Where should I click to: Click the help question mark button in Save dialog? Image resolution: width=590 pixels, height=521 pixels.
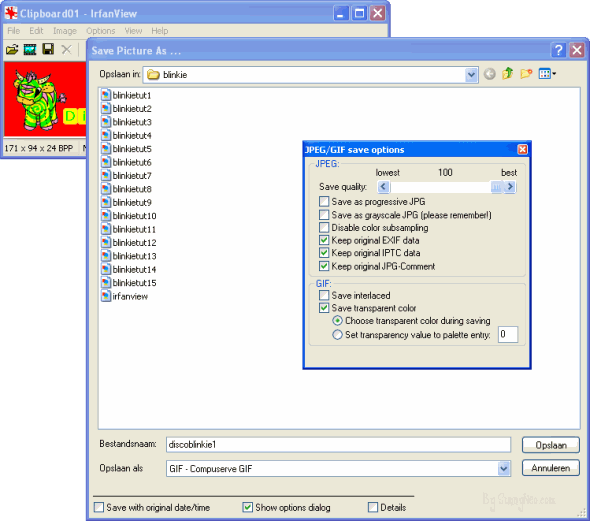(558, 50)
